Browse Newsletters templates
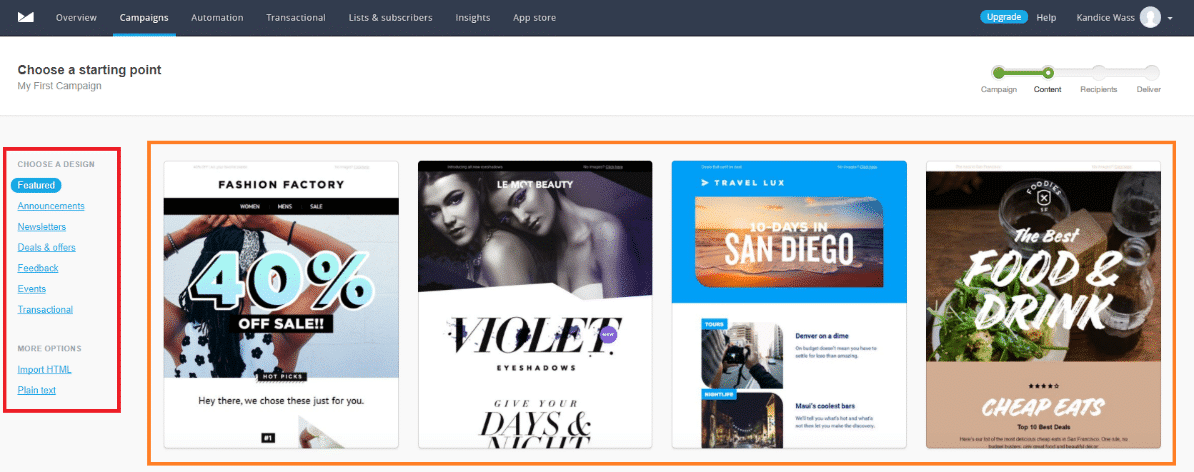This screenshot has width=1194, height=472. (x=42, y=227)
